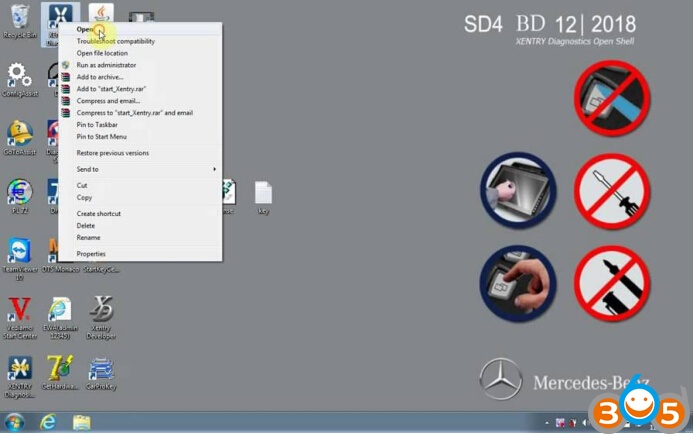
Task: Select the Vediamo Start Center shortcut
Action: 20,318
